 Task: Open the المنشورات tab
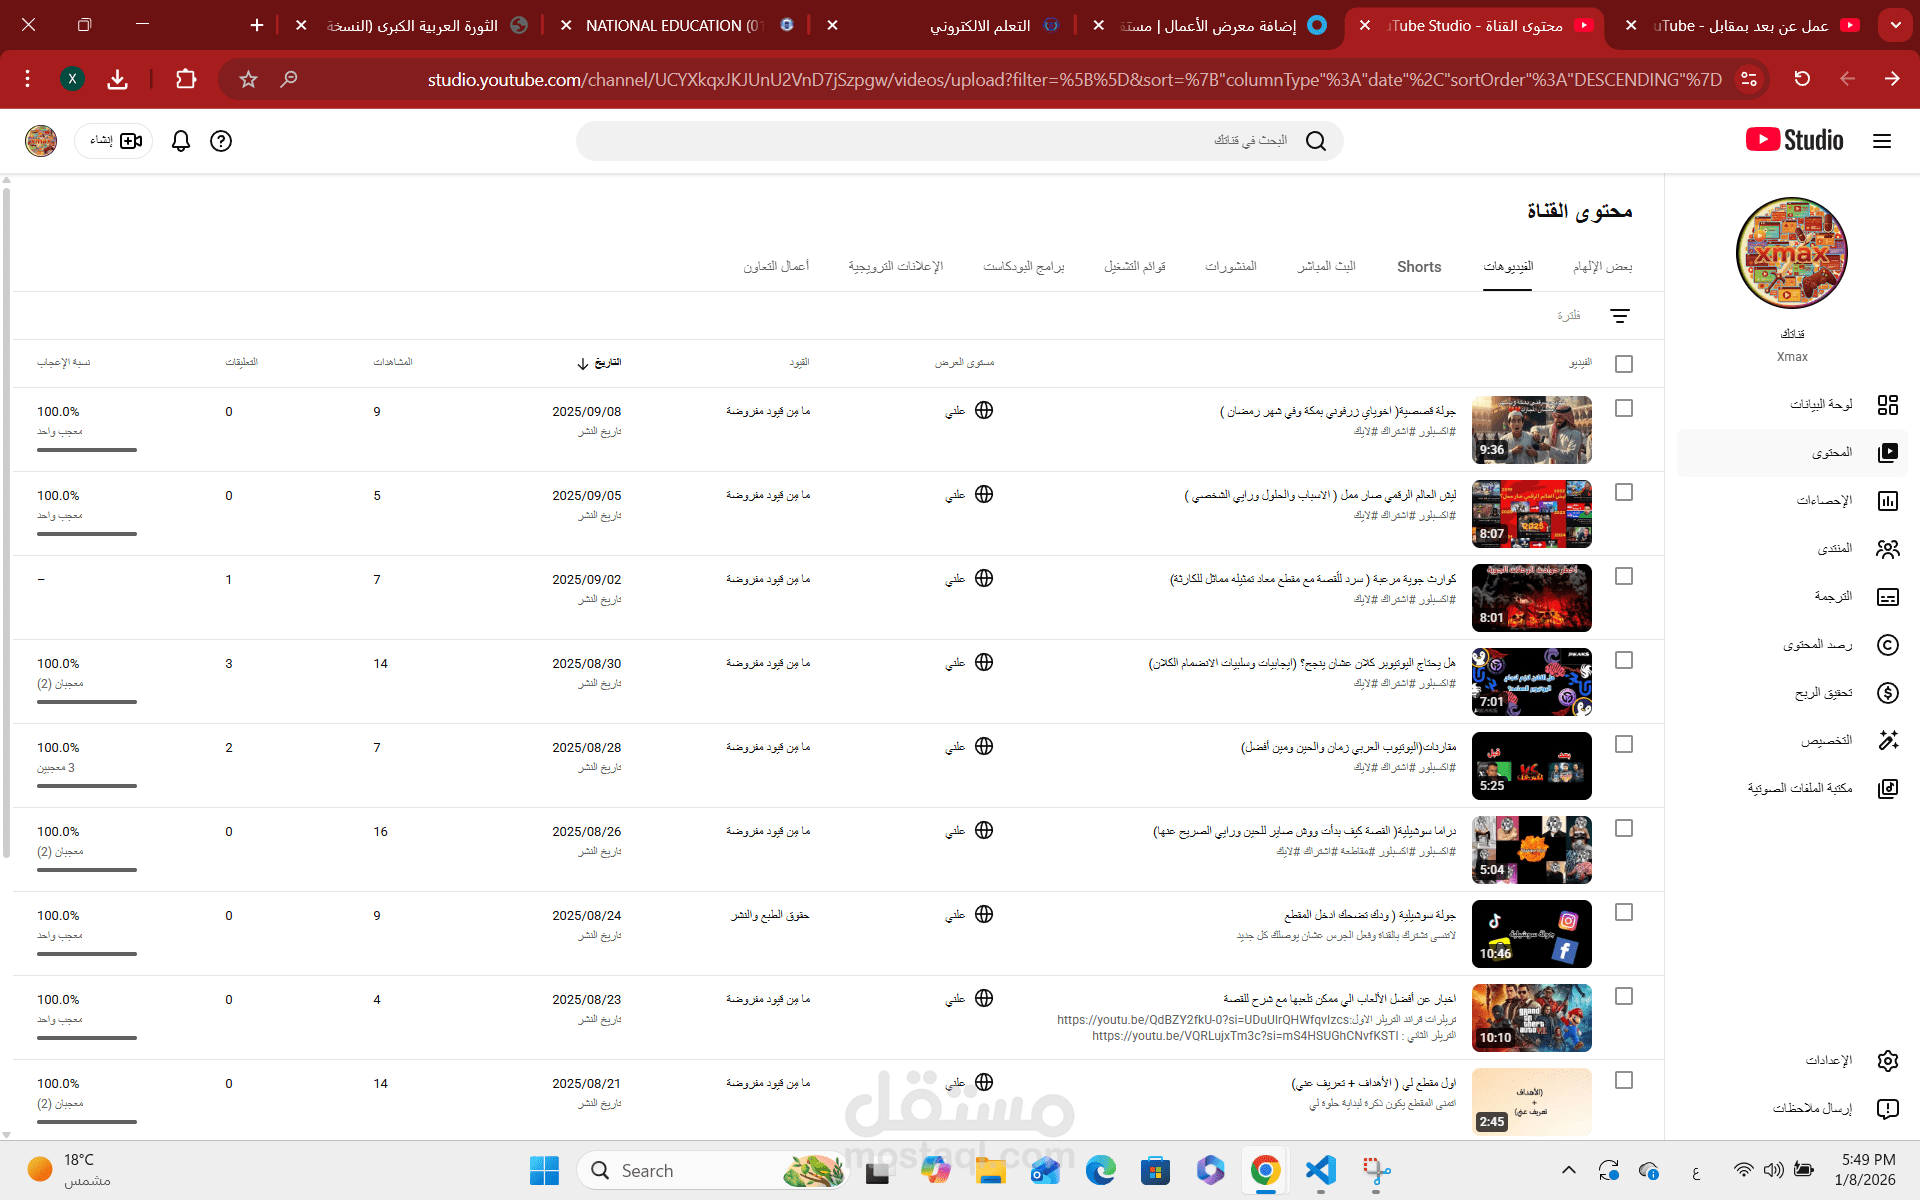tap(1232, 266)
